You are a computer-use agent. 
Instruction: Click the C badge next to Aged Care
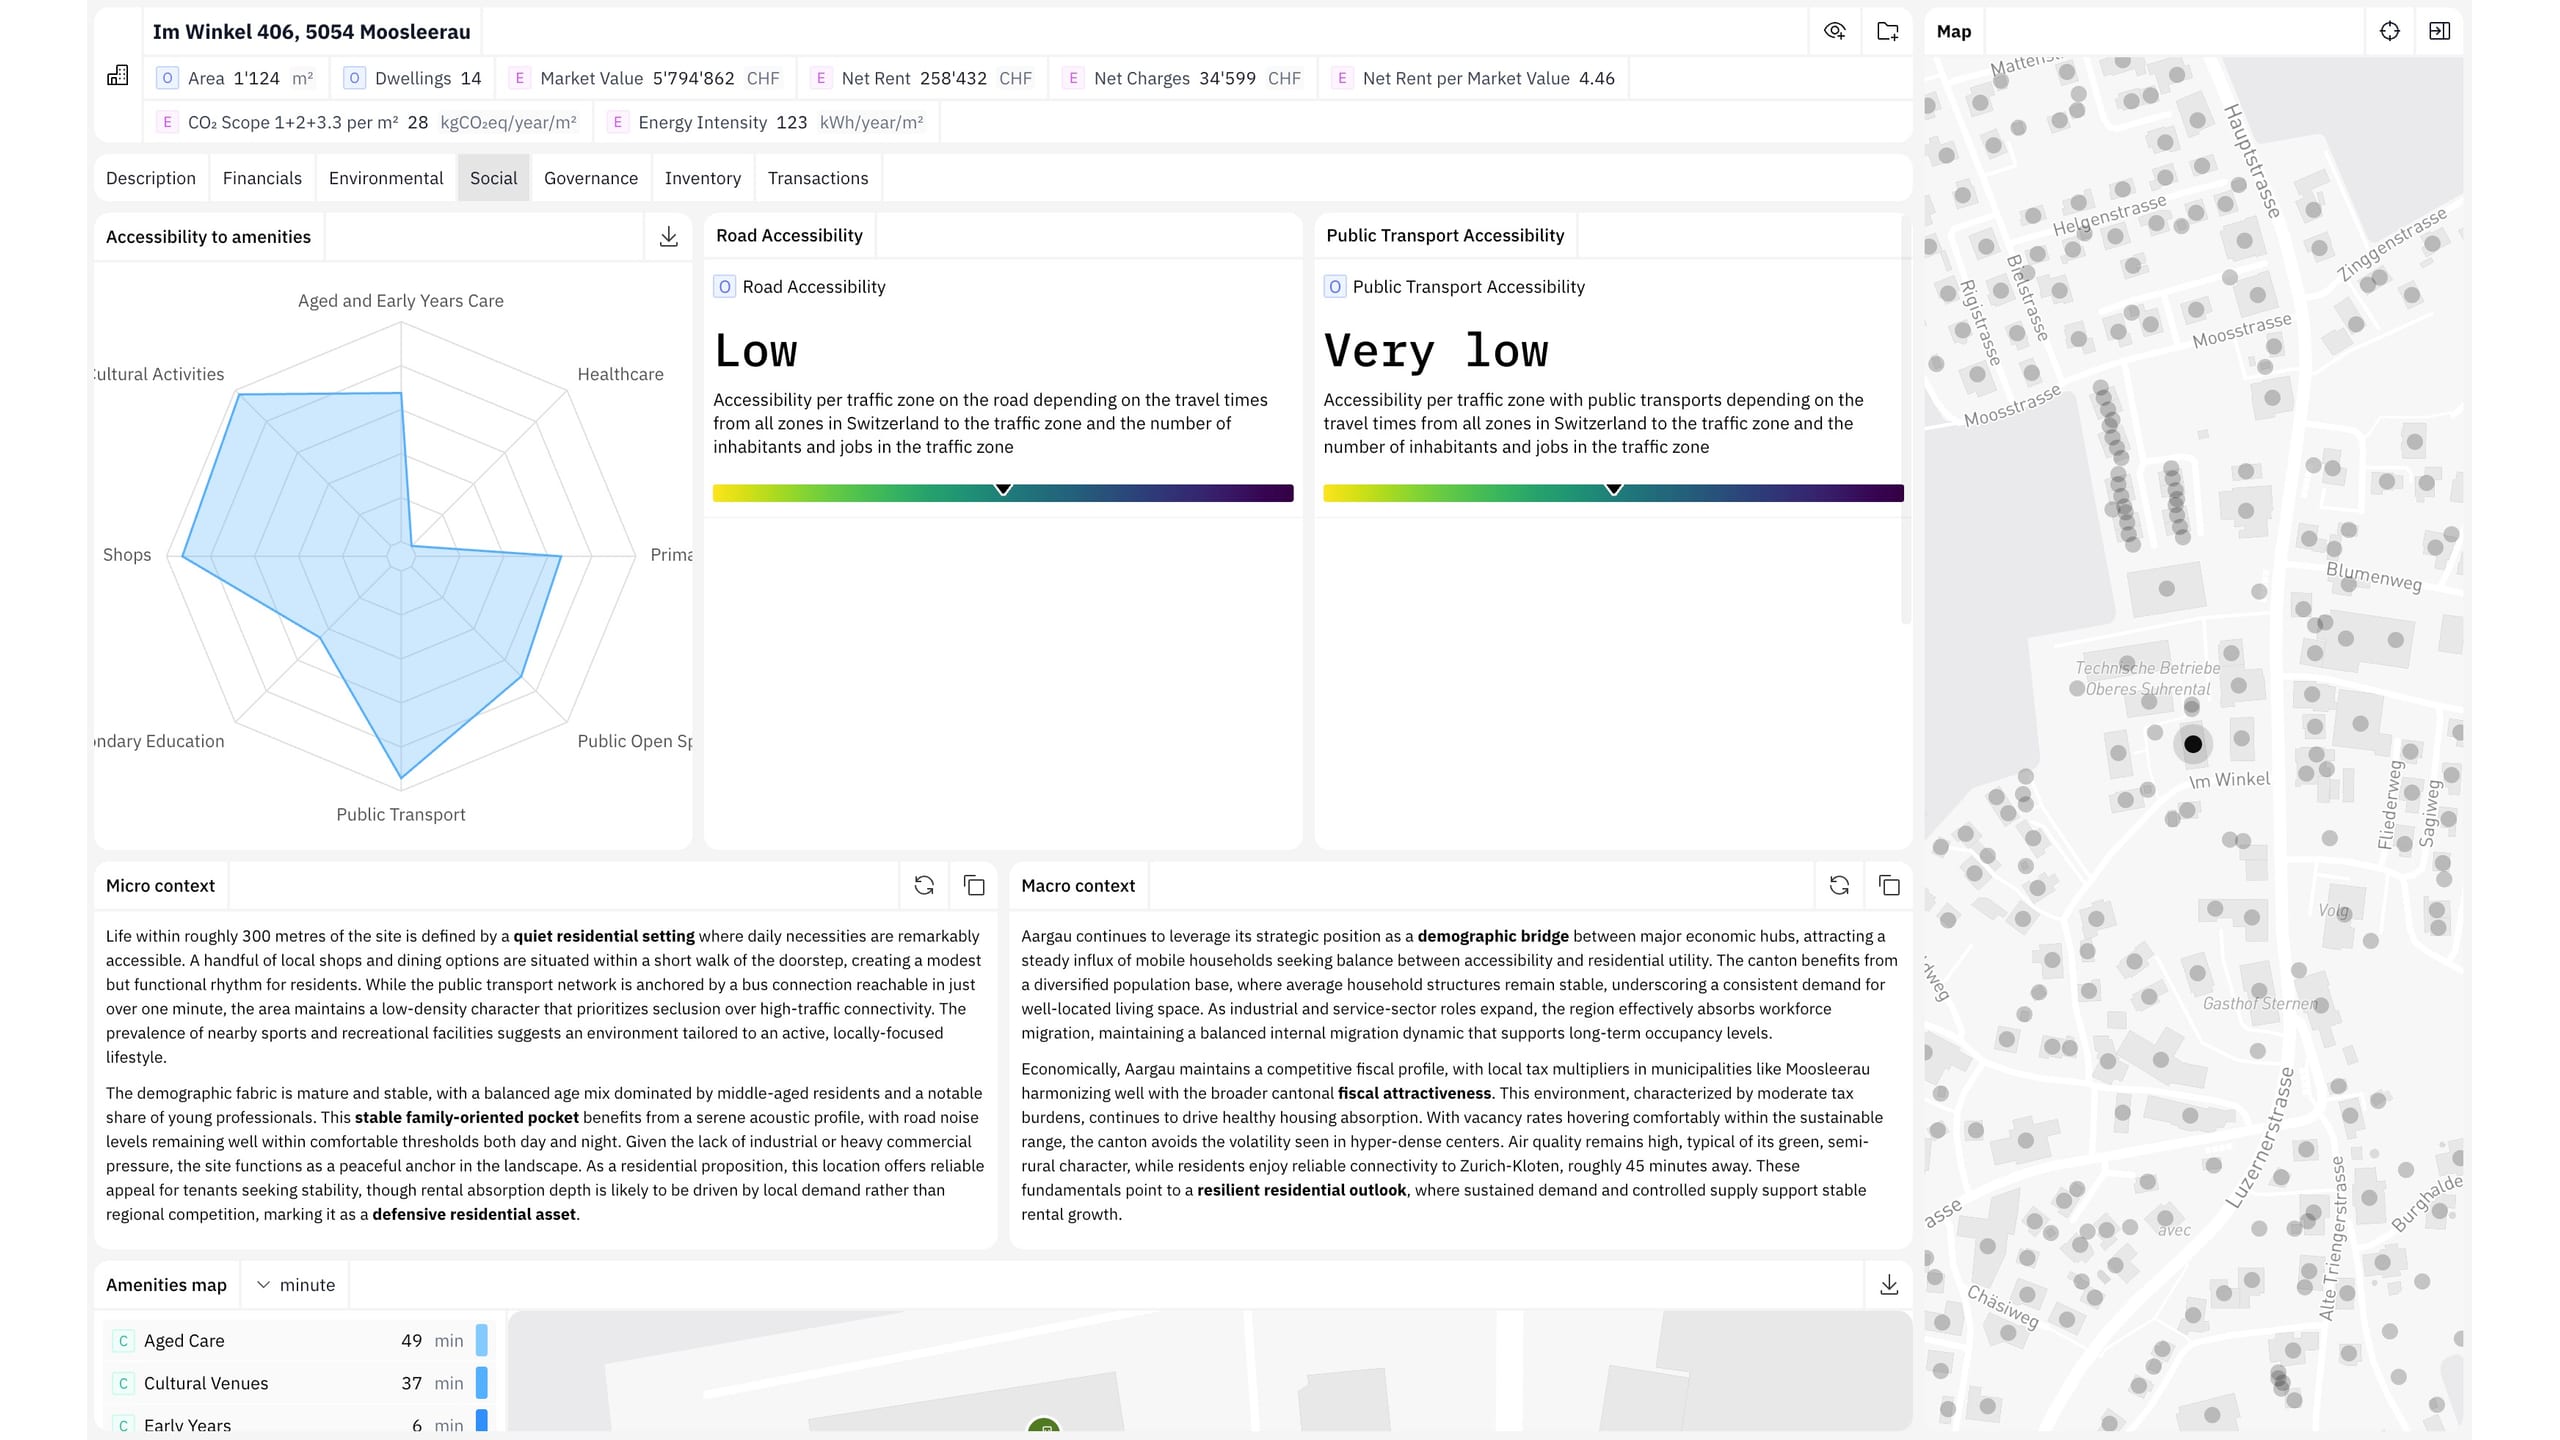(123, 1341)
